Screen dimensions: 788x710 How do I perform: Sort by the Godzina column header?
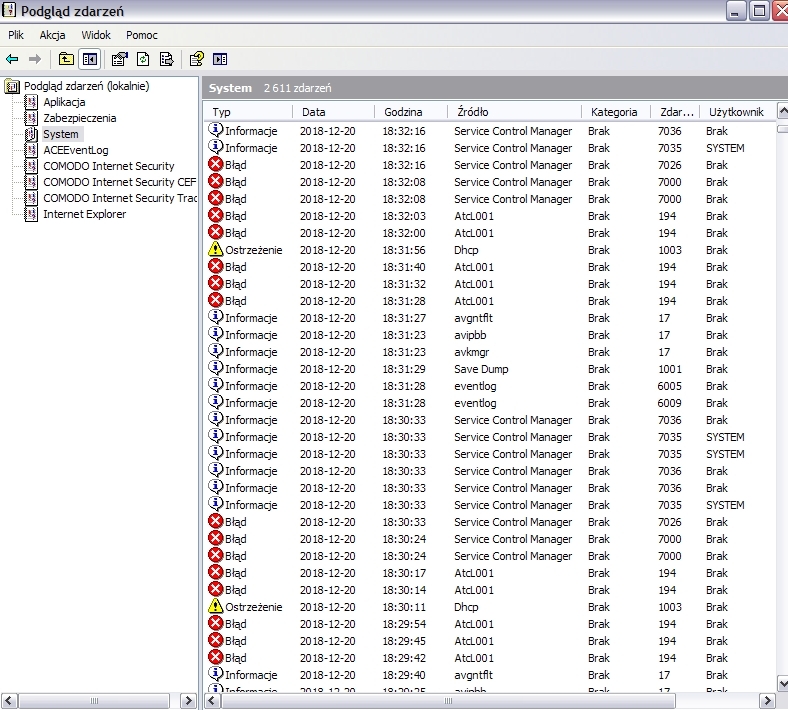pyautogui.click(x=411, y=112)
